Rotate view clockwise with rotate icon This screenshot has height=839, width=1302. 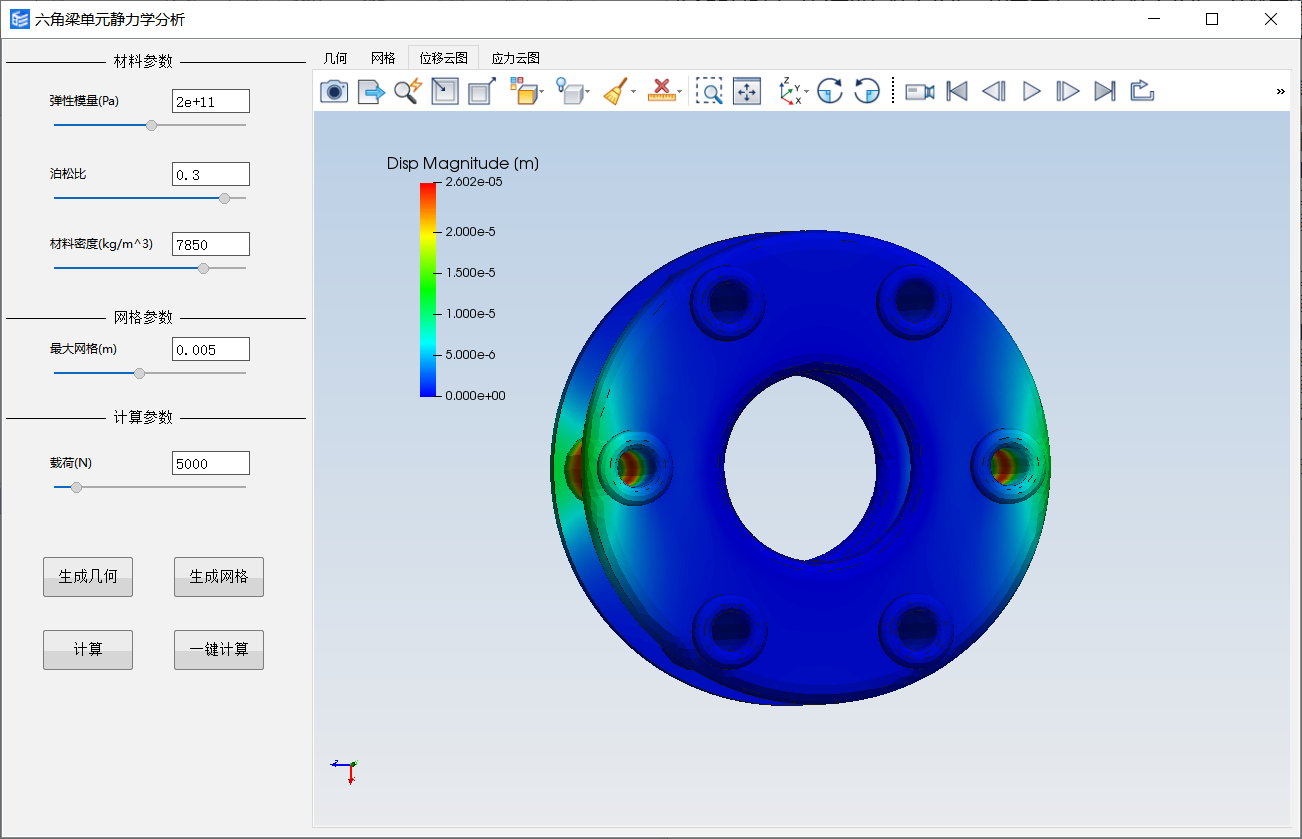click(x=829, y=92)
